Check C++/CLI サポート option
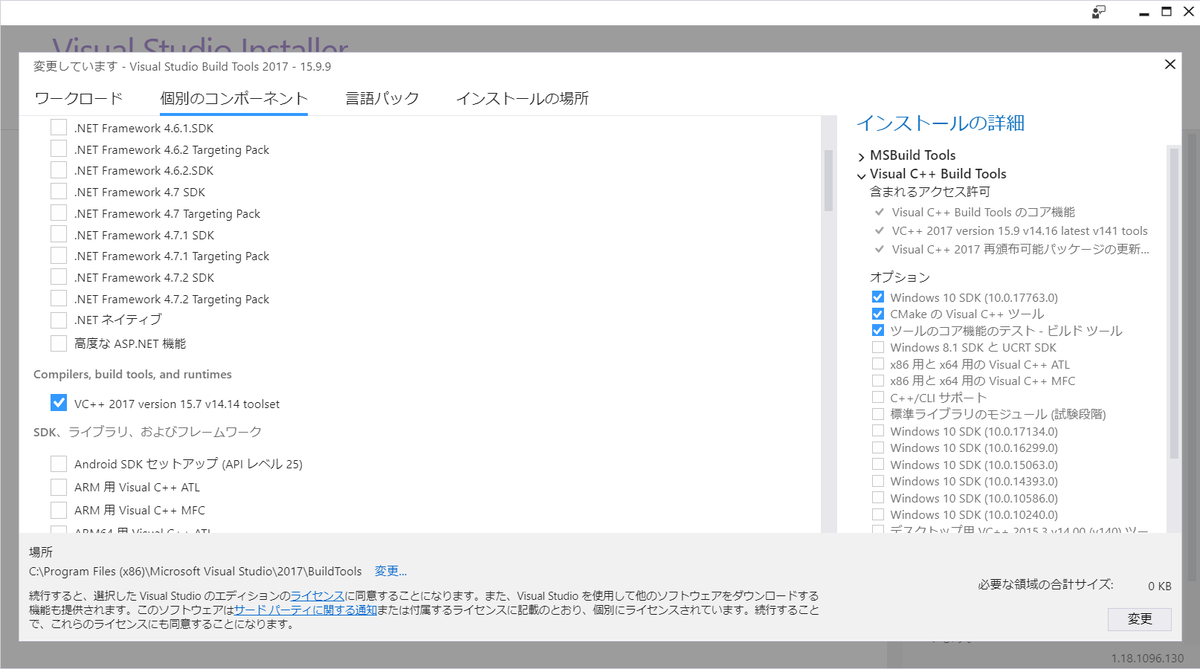Viewport: 1200px width, 669px height. [x=877, y=397]
